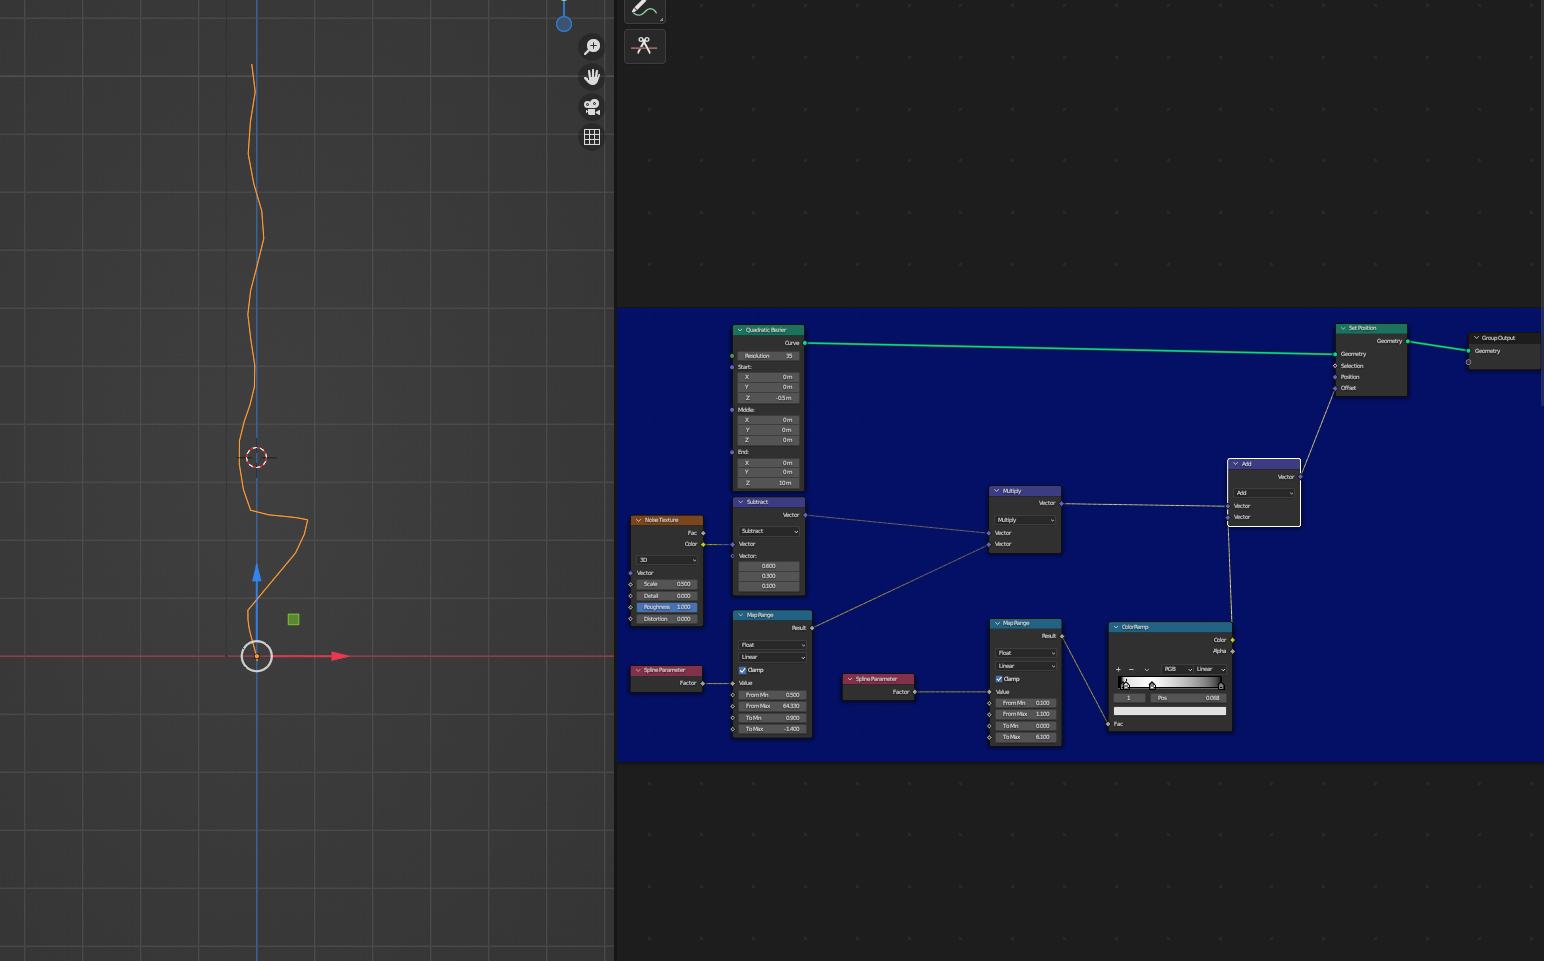Switch perspective/orthographic with the grid icon
1544x961 pixels.
click(592, 137)
